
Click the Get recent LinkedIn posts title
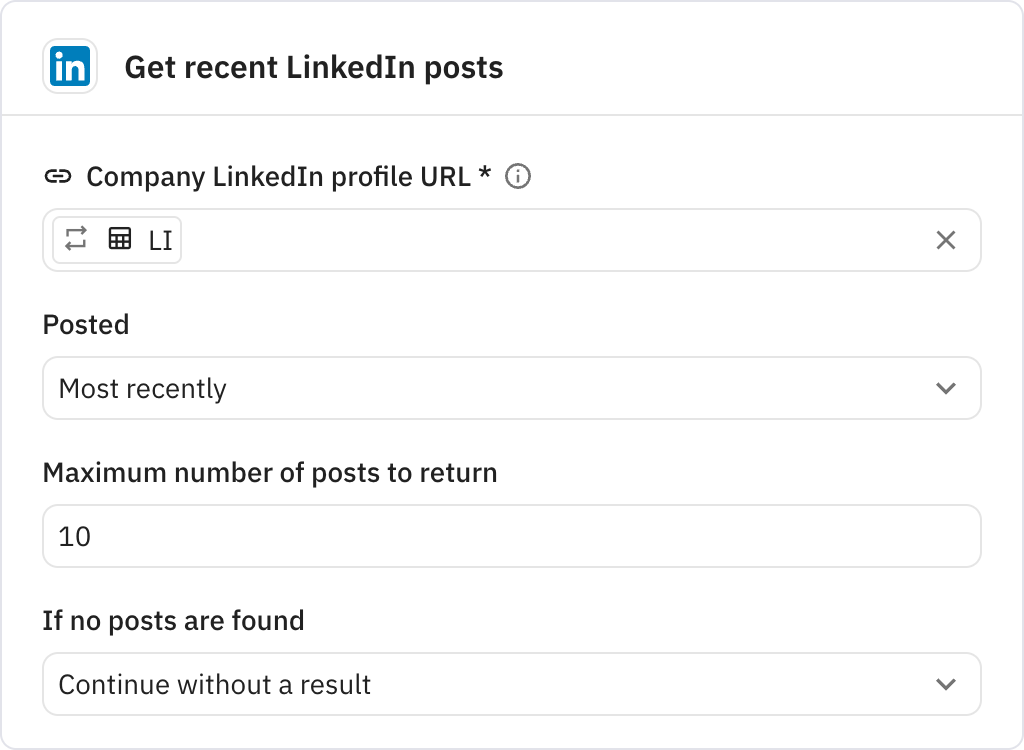(x=314, y=67)
